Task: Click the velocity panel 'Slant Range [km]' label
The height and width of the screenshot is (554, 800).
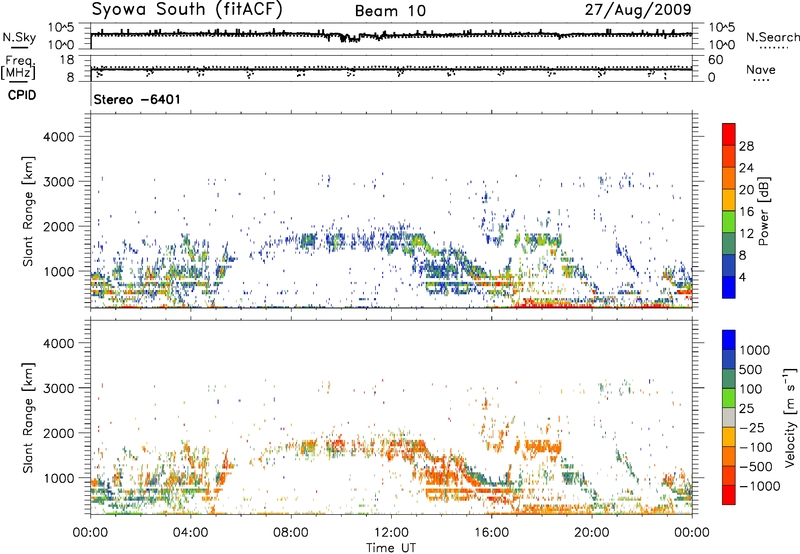Action: [x=28, y=418]
